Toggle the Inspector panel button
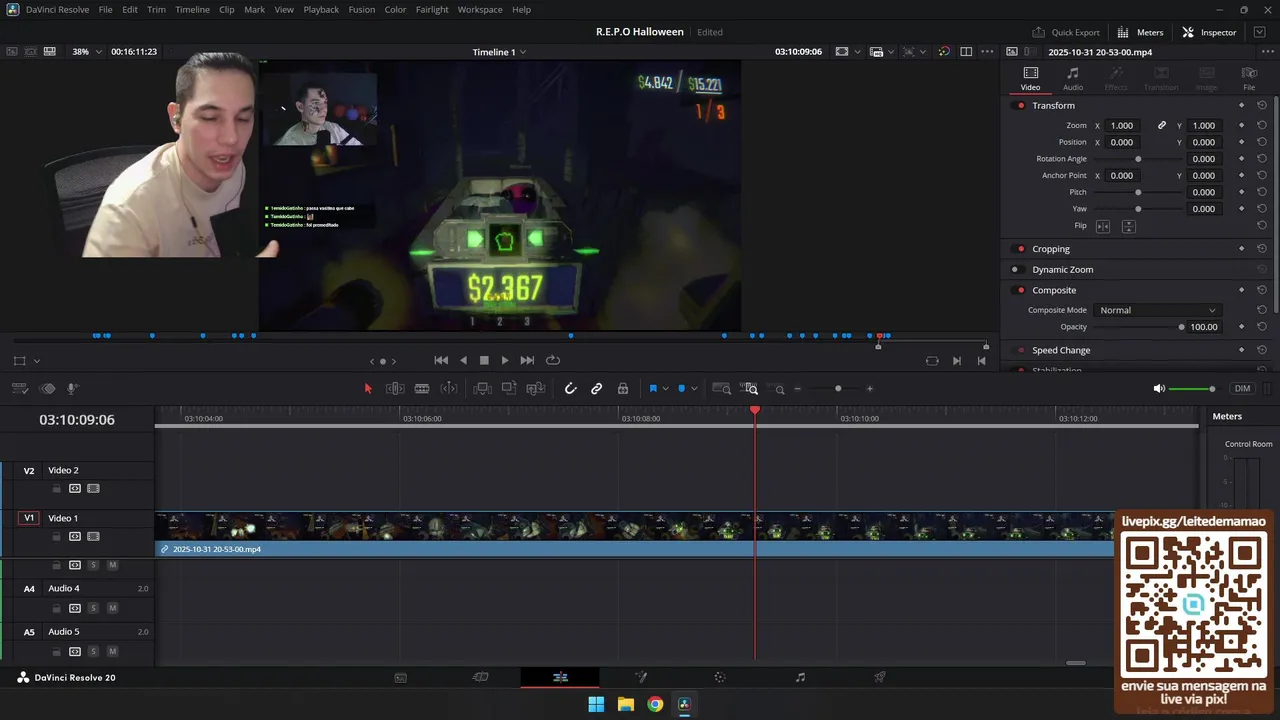Viewport: 1280px width, 720px height. (1209, 32)
